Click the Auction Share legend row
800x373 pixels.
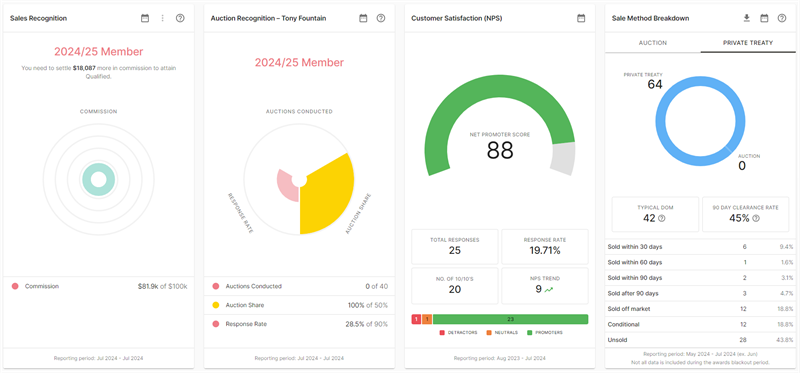pyautogui.click(x=299, y=305)
